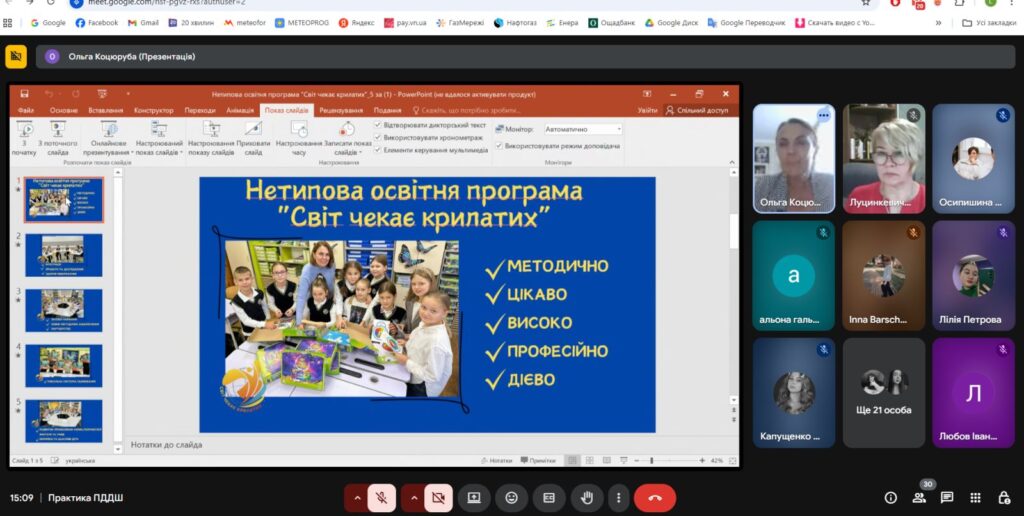Start slideshow from beginning (З початку)
Viewport: 1024px width, 516px height.
tap(24, 138)
